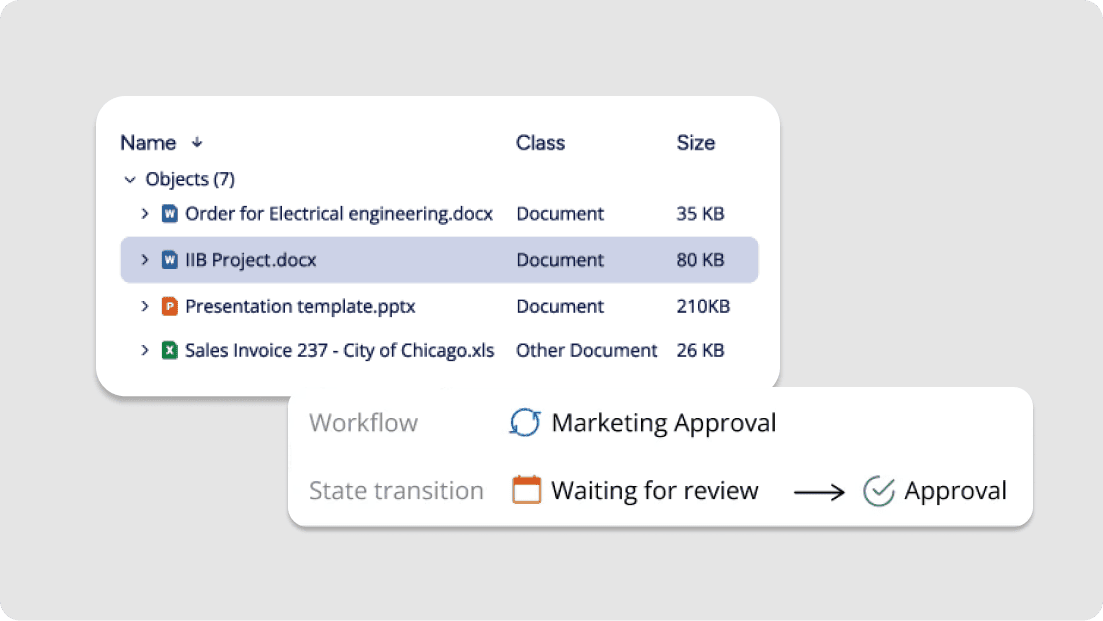Expand Order for Electrical engineering.docx row
The image size is (1103, 621).
pyautogui.click(x=145, y=213)
